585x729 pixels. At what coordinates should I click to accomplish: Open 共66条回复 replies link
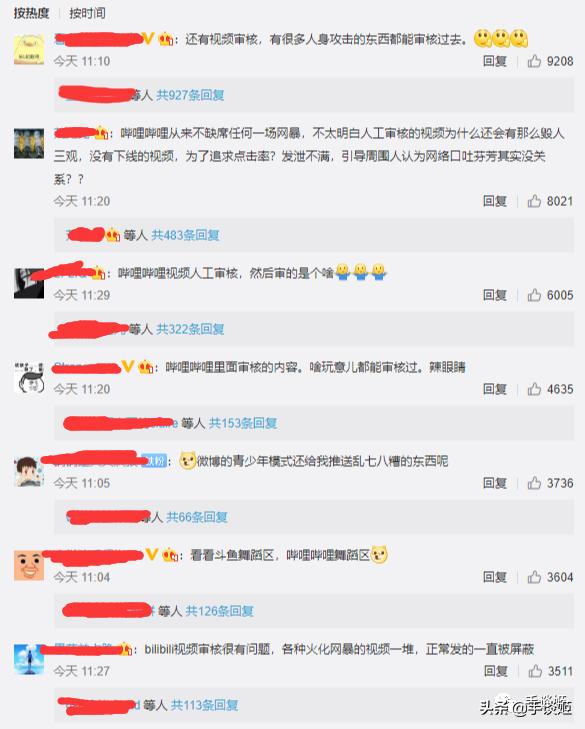[x=197, y=517]
